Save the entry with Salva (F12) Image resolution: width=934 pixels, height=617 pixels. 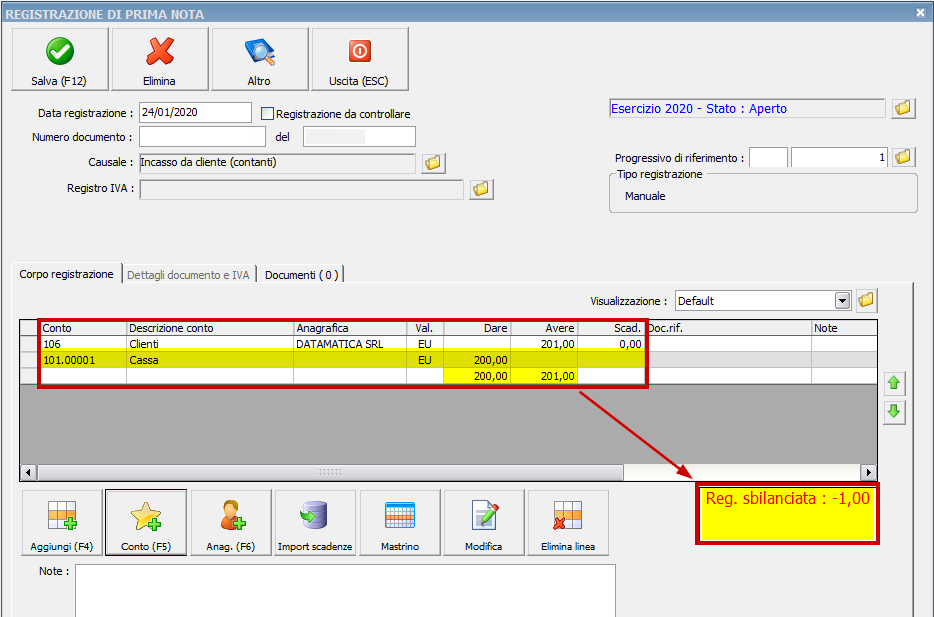60,59
